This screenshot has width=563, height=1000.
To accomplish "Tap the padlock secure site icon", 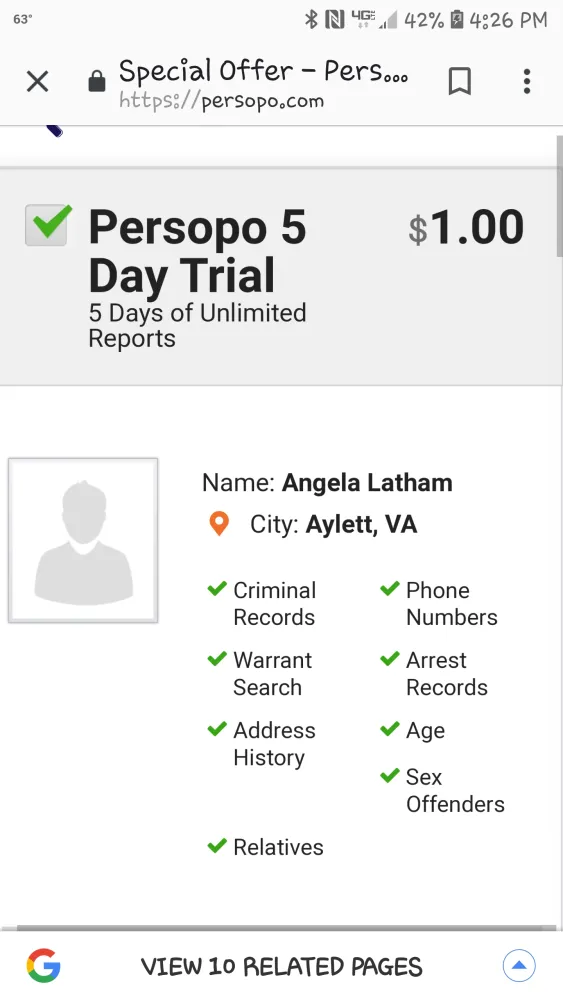I will (x=97, y=81).
